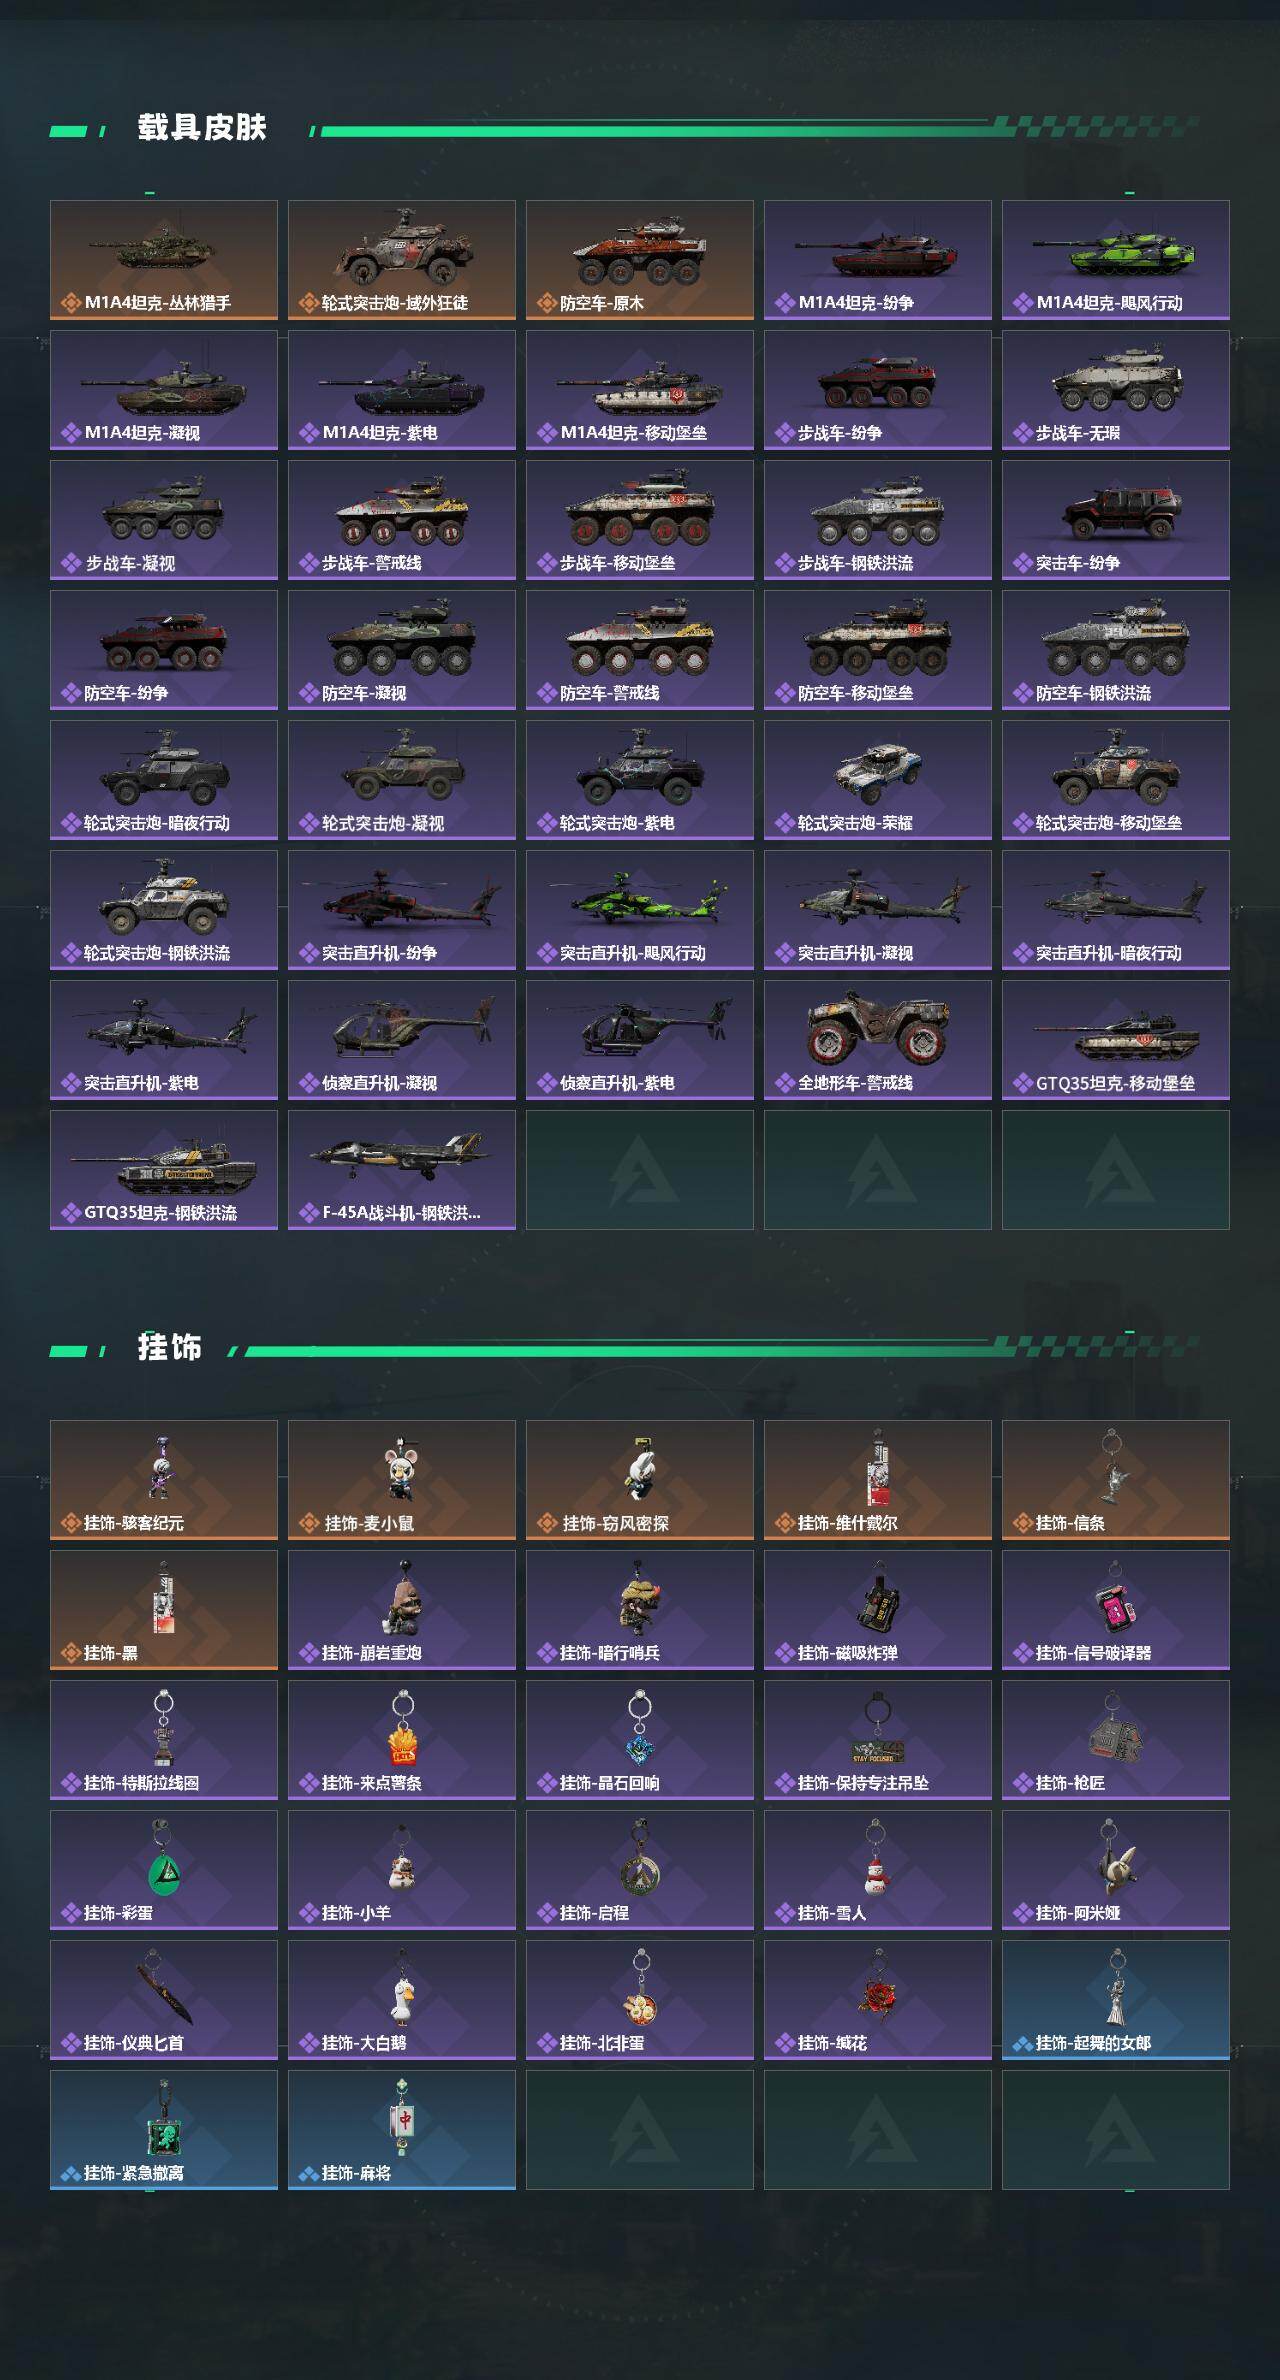Click the 载具皮肤 section header
The height and width of the screenshot is (2380, 1280).
click(202, 128)
